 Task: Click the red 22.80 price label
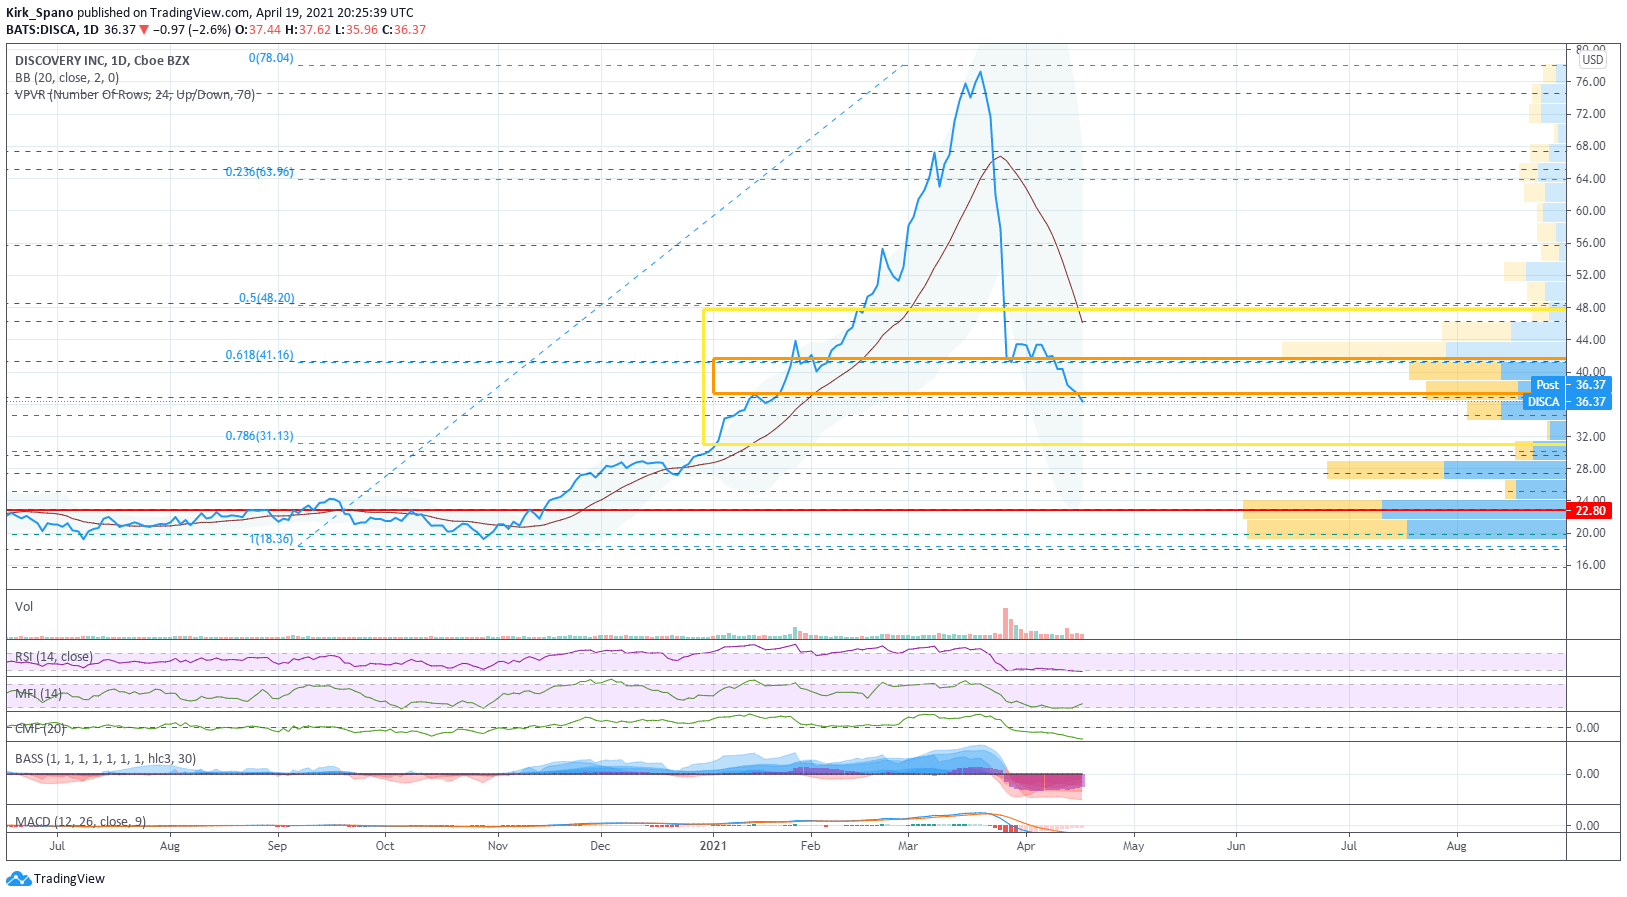1589,511
